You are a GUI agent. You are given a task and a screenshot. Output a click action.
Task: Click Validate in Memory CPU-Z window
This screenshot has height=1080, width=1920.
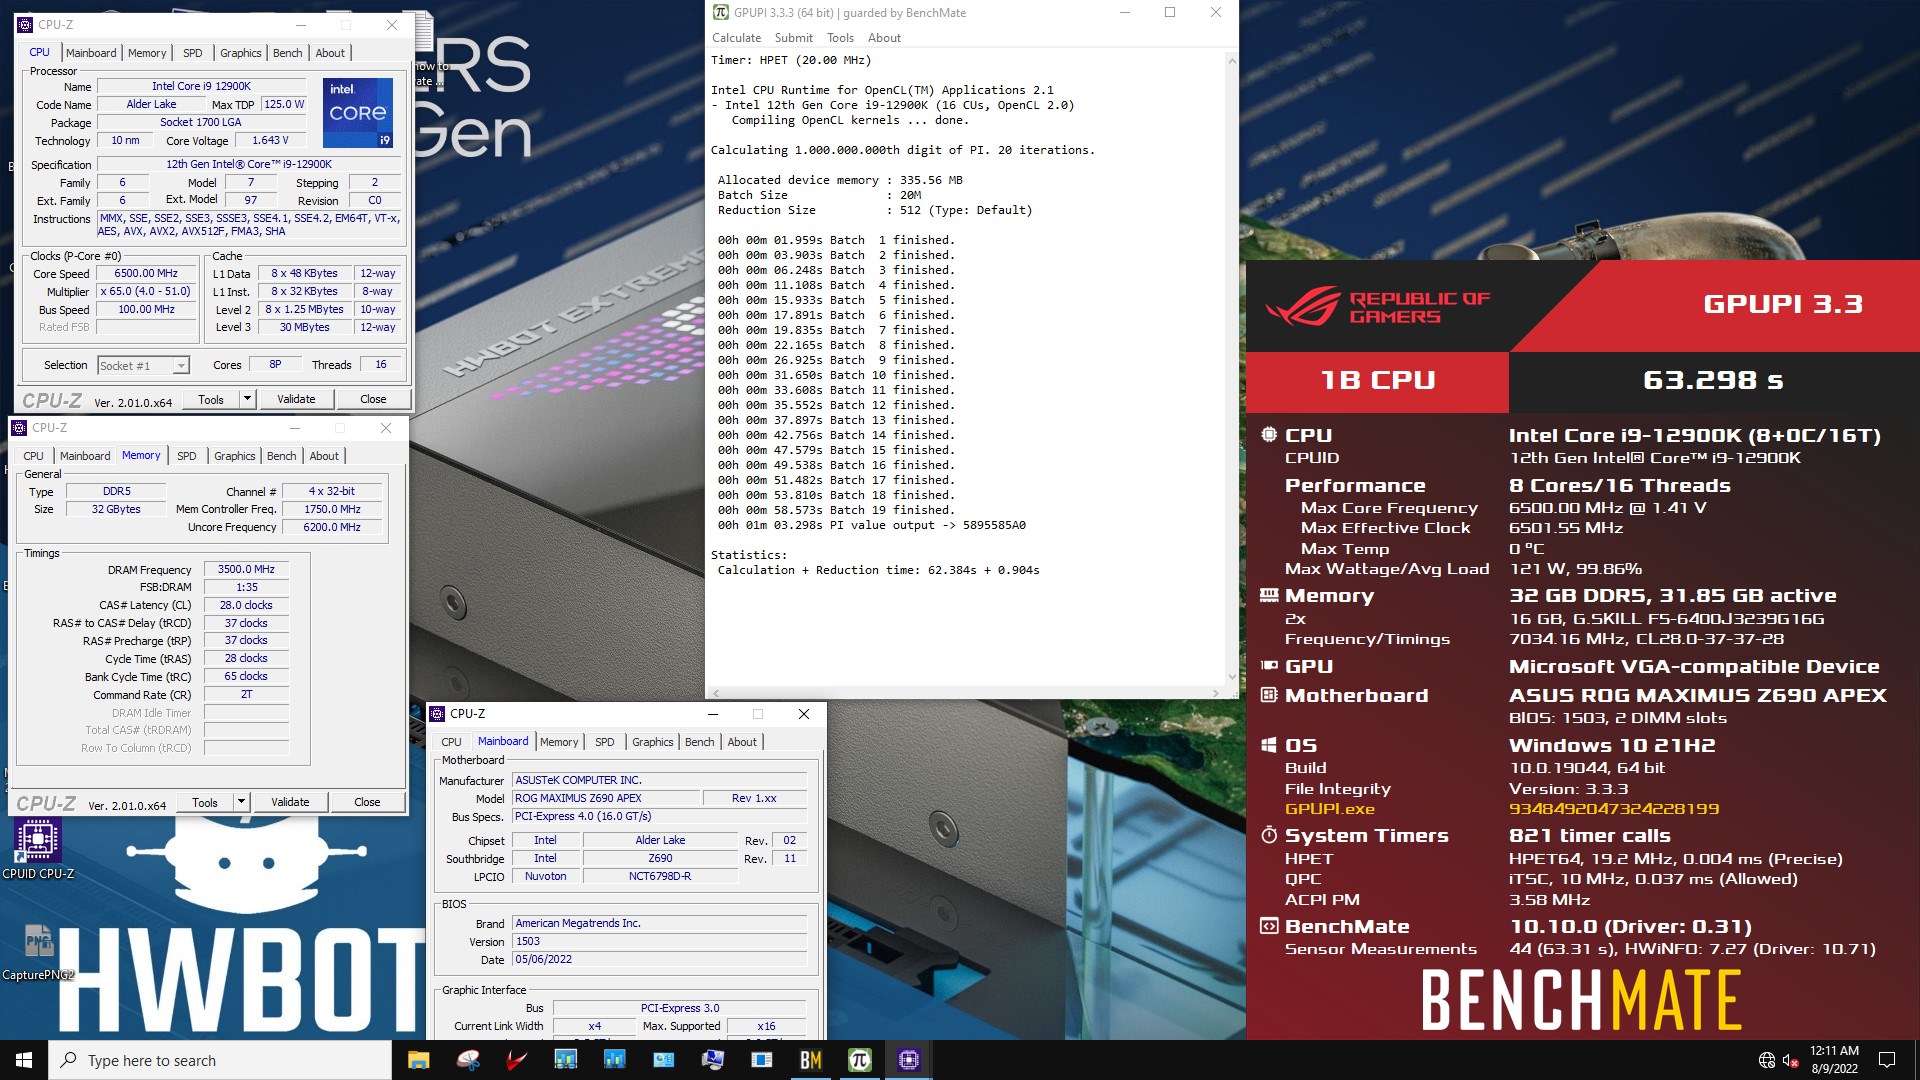point(290,802)
